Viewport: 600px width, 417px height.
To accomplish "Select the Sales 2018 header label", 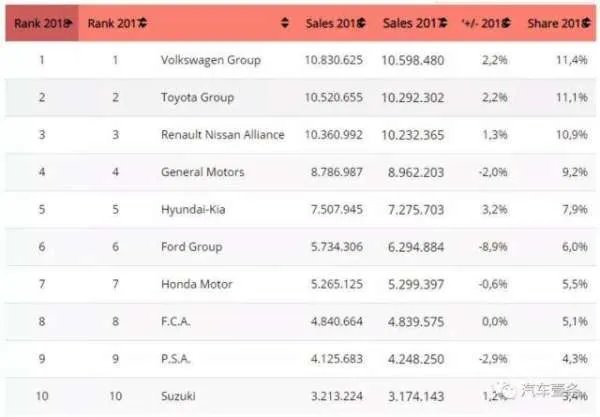I will click(332, 23).
